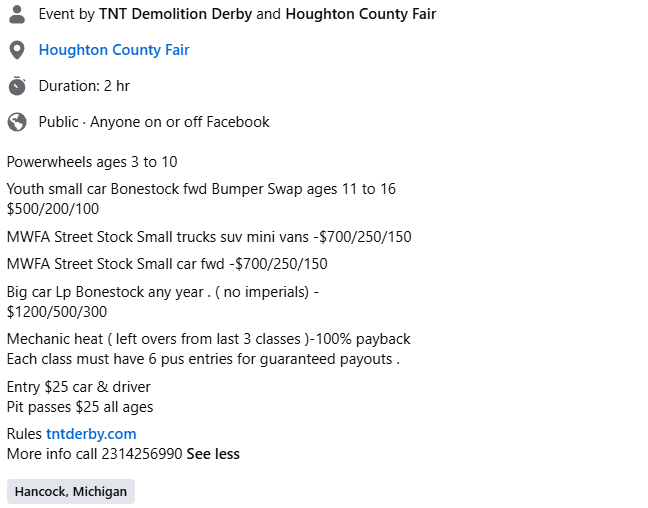Click the Entry $25 car & driver text

tap(79, 387)
